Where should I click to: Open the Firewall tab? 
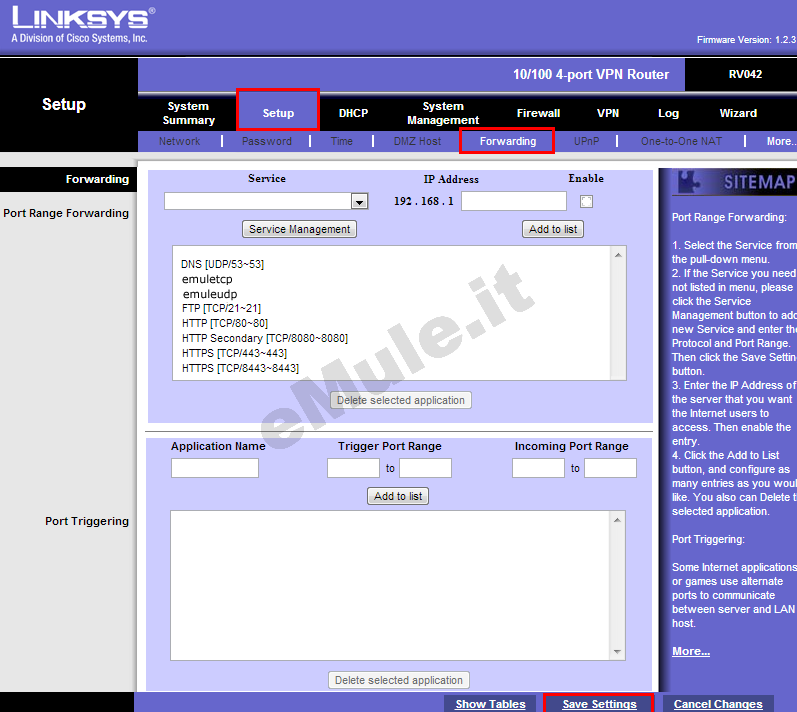click(x=538, y=113)
